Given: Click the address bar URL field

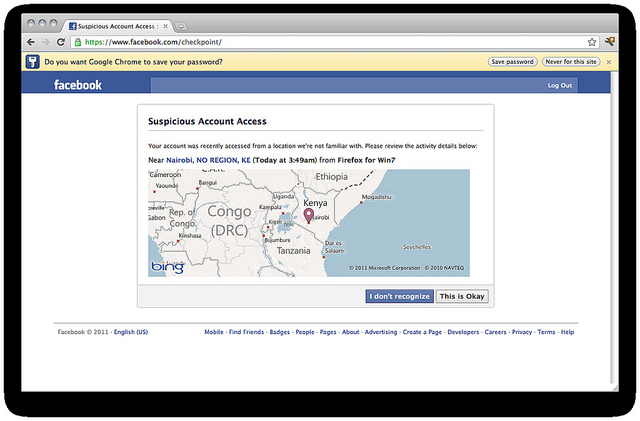Looking at the screenshot, I should (x=335, y=42).
